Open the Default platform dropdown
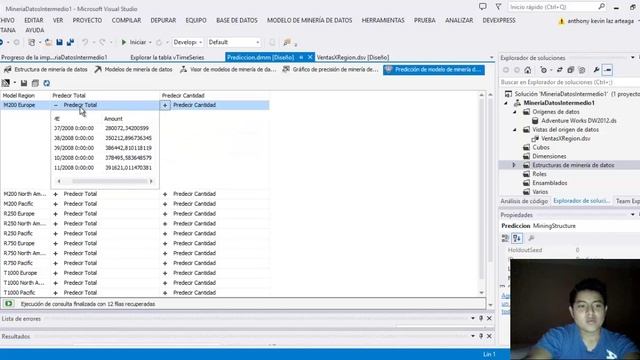Viewport: 640px width, 360px height. pyautogui.click(x=234, y=42)
